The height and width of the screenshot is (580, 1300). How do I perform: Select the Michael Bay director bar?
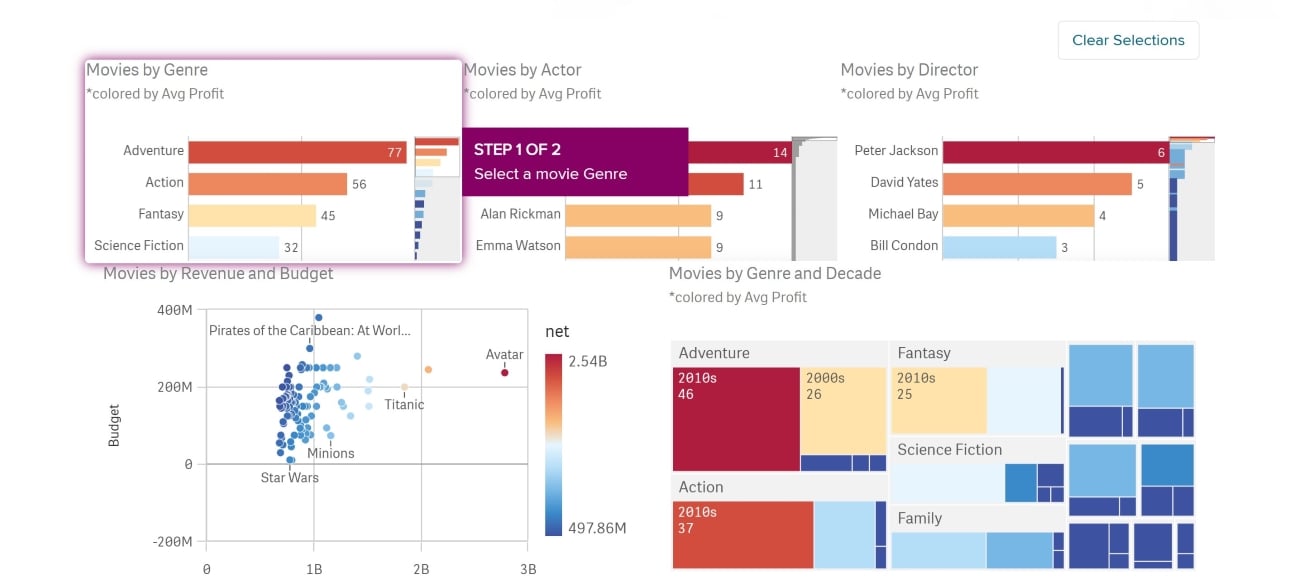pos(1018,215)
